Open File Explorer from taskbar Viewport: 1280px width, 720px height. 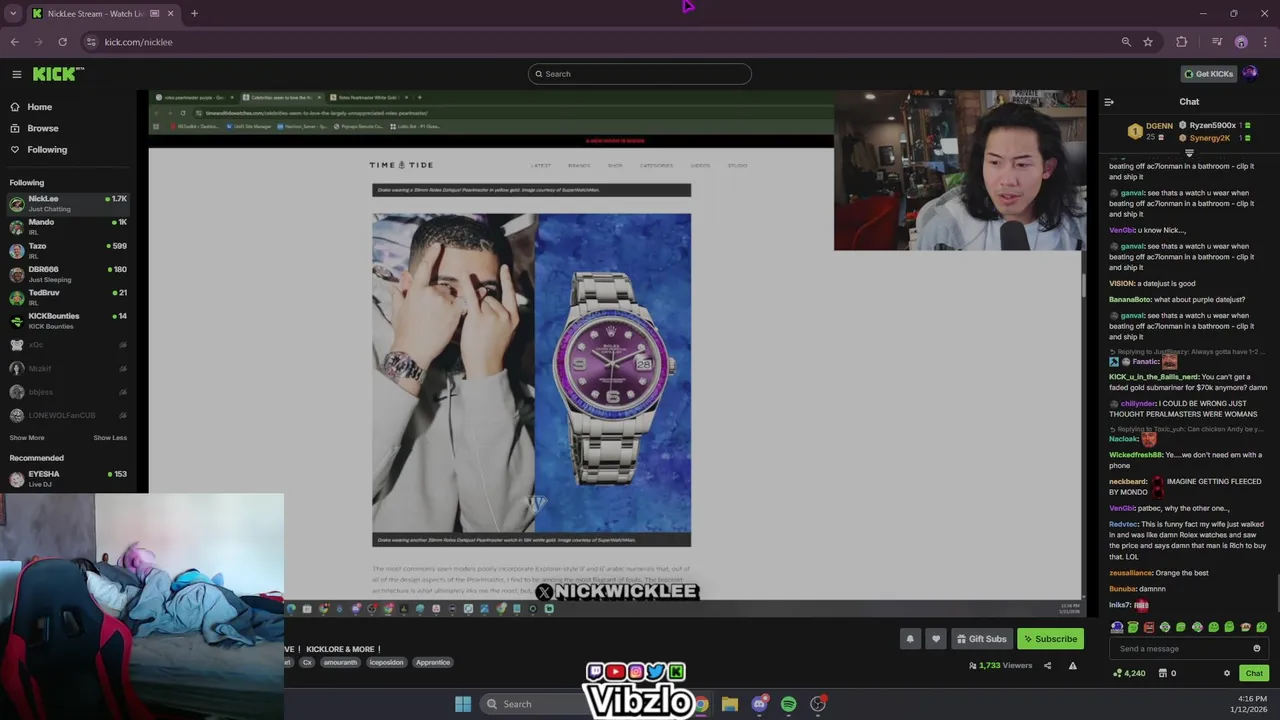tap(730, 704)
